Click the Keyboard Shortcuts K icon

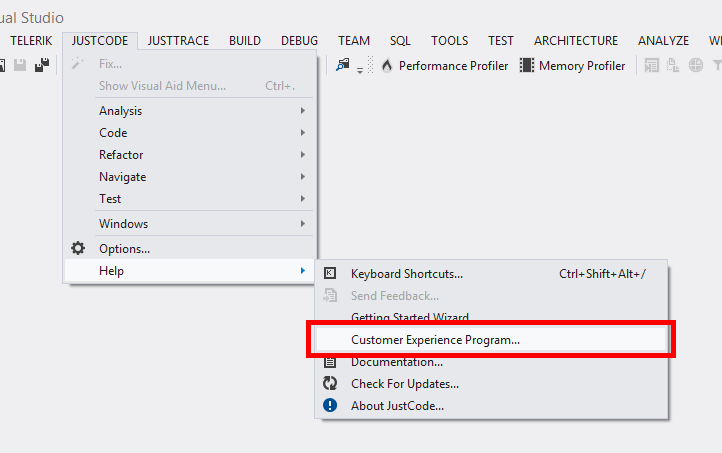pyautogui.click(x=330, y=273)
